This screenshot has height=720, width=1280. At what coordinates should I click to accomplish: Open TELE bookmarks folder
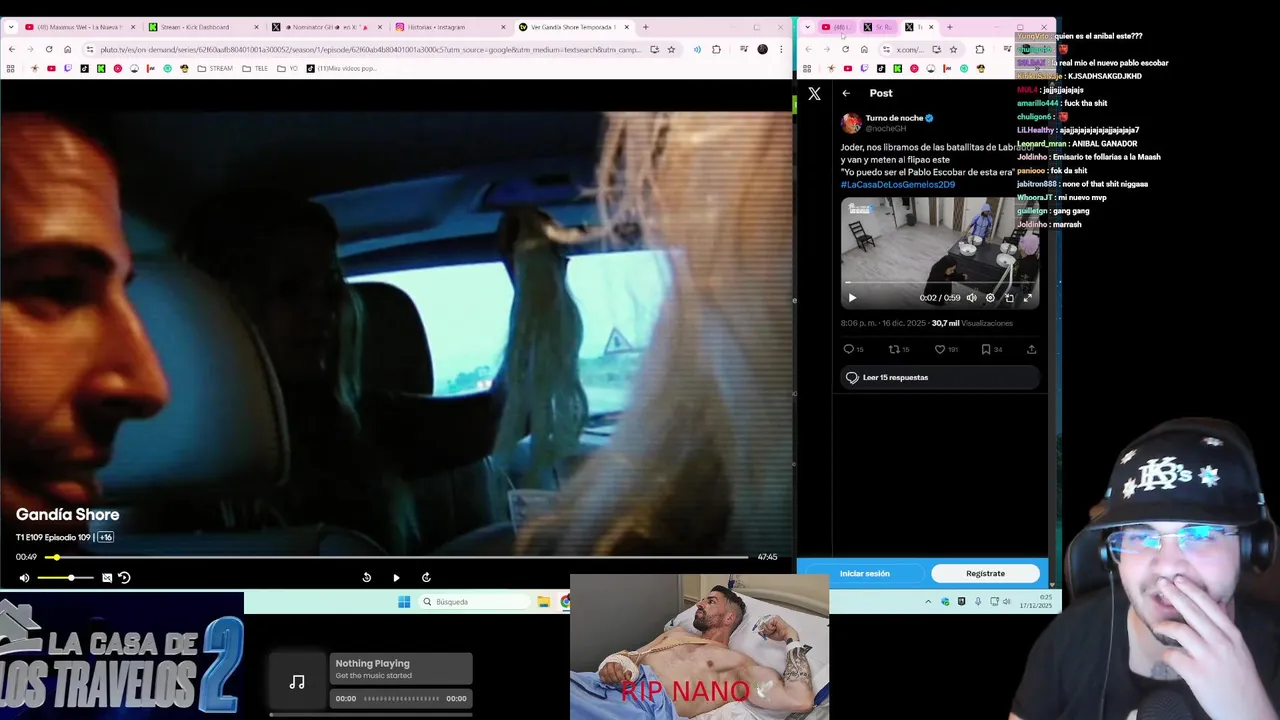[x=255, y=69]
